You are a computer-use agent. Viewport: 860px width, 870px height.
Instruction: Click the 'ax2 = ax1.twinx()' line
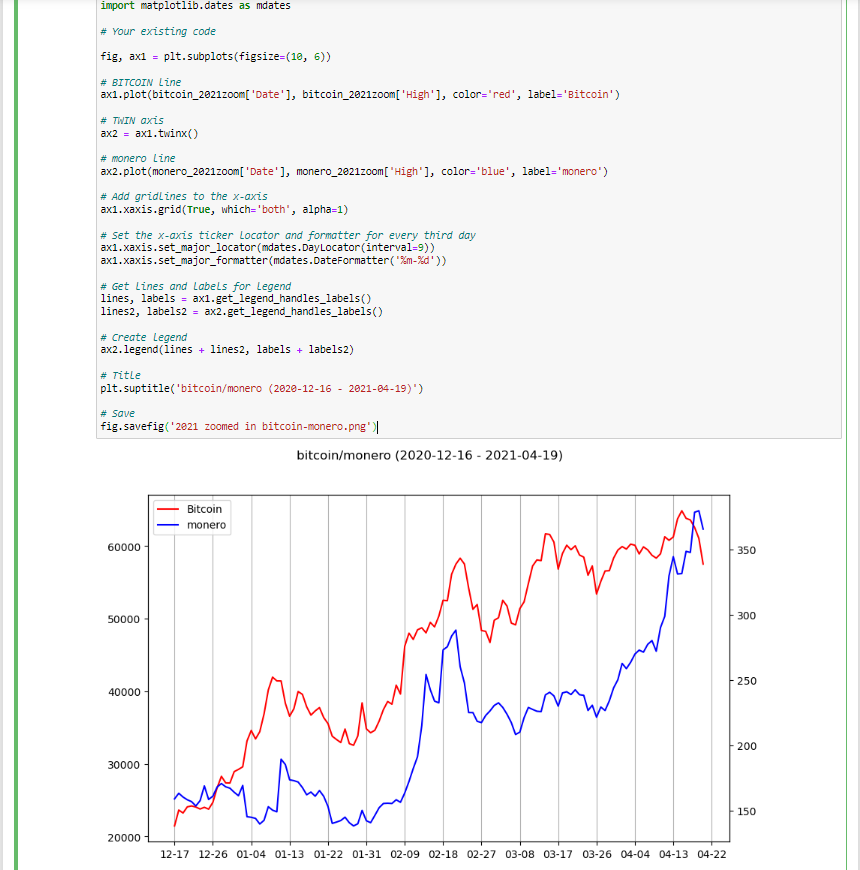tap(149, 134)
